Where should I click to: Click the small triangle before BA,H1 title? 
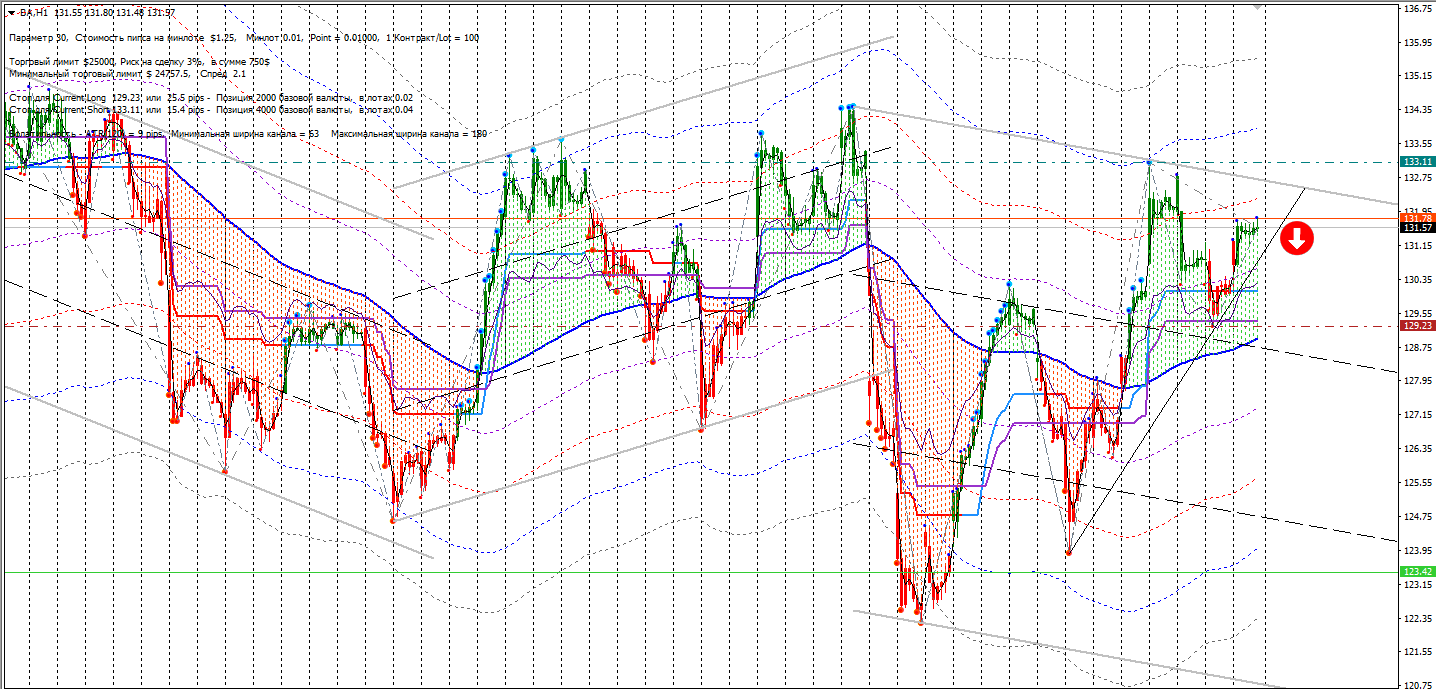[9, 13]
